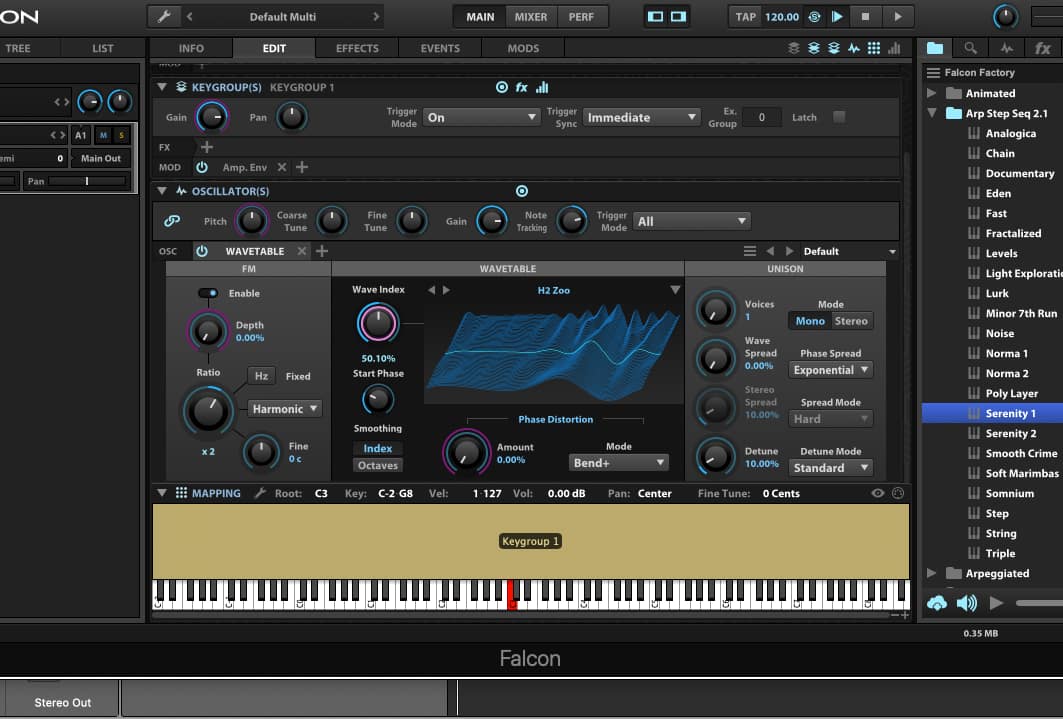Screen dimensions: 1063x719
Task: Collapse the Arp Step Seq 2.1 folder
Action: (x=931, y=113)
